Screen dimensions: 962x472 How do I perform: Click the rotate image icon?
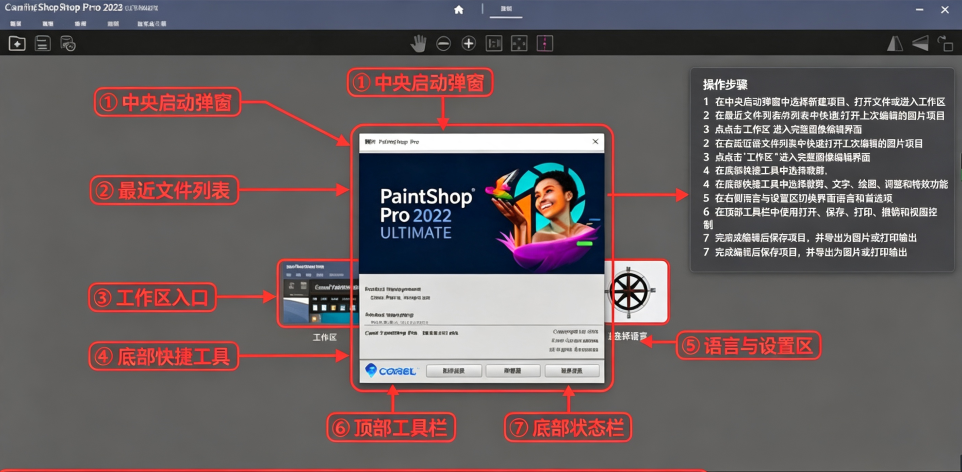click(944, 44)
